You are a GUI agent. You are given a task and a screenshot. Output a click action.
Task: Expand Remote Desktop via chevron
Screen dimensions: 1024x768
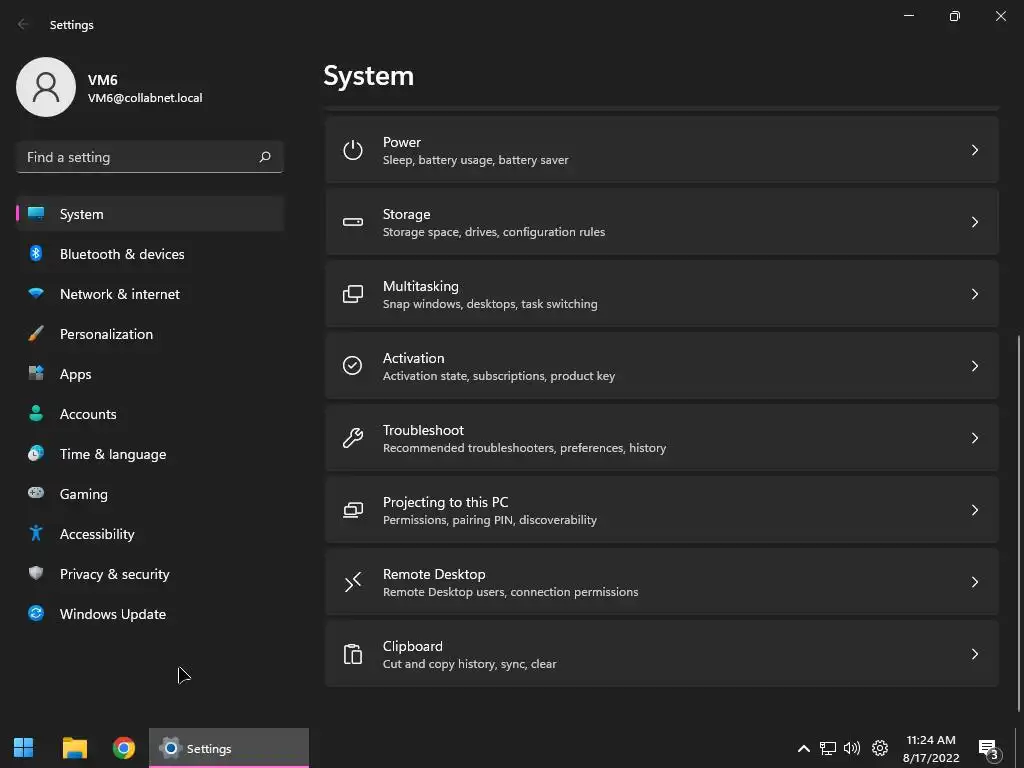[974, 582]
